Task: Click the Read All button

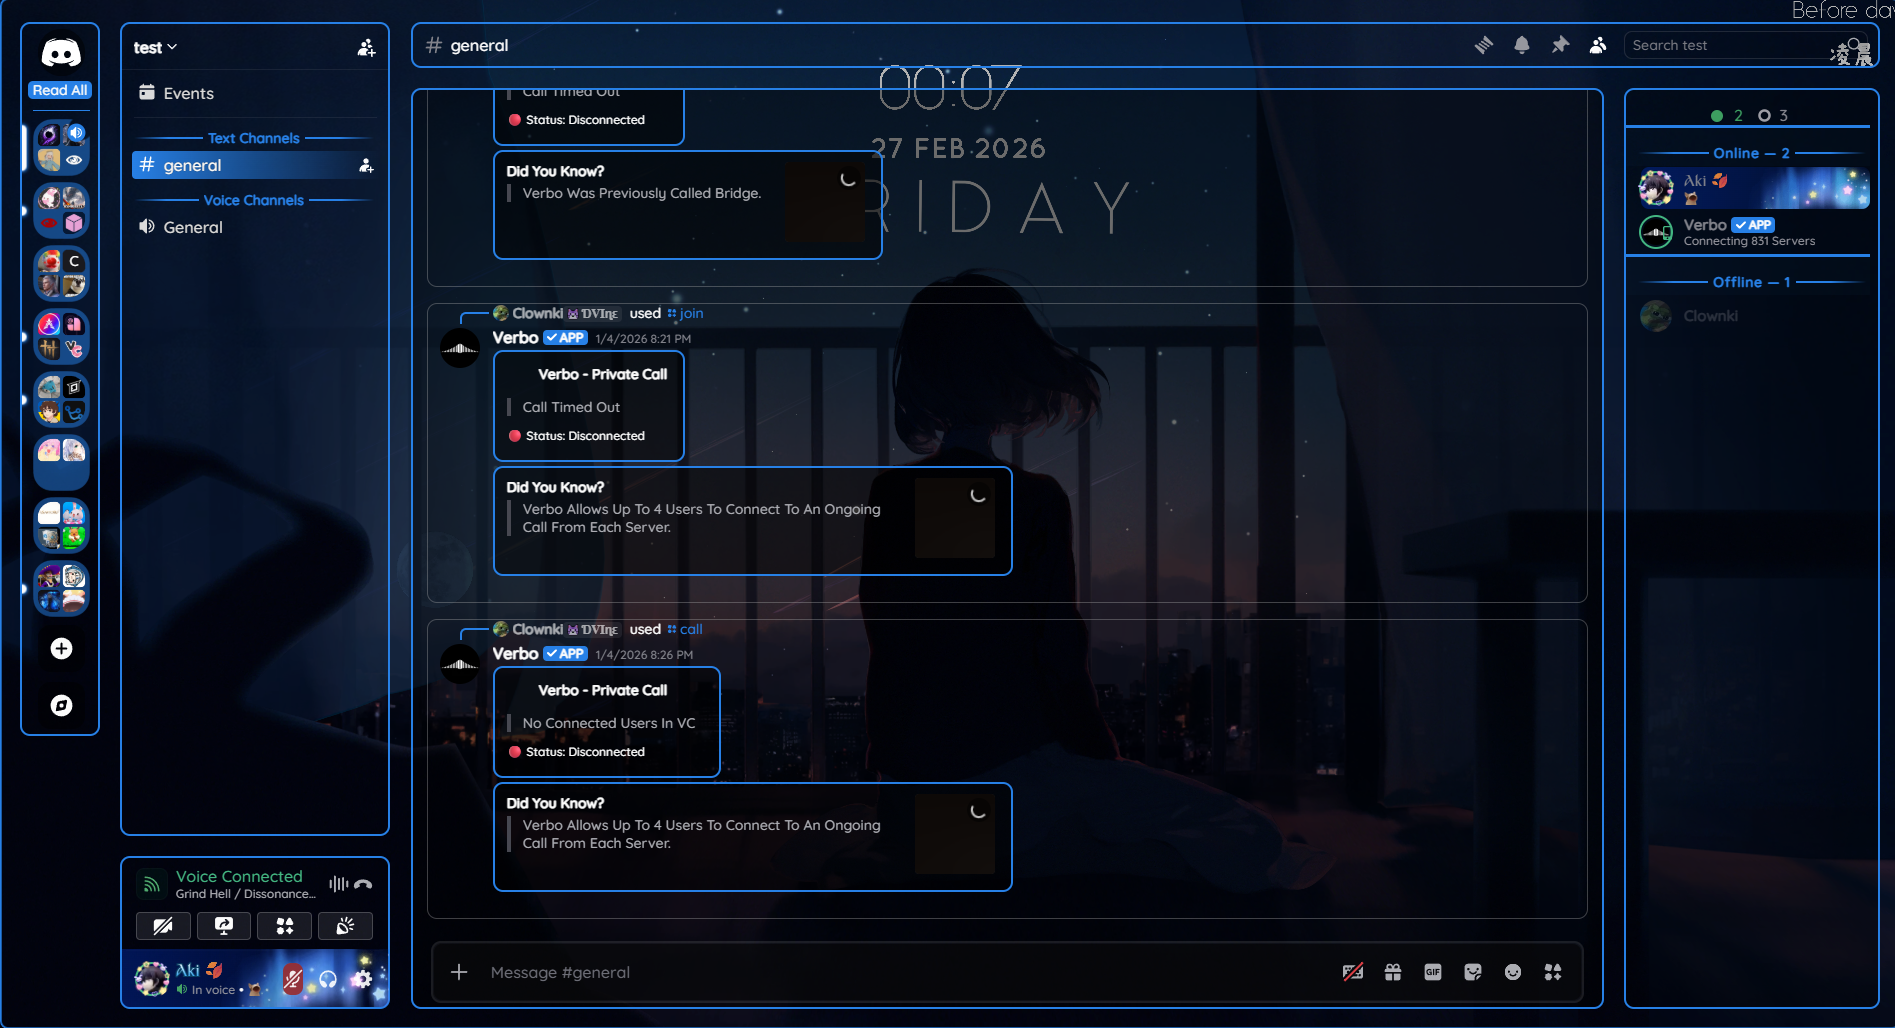Action: [x=60, y=90]
